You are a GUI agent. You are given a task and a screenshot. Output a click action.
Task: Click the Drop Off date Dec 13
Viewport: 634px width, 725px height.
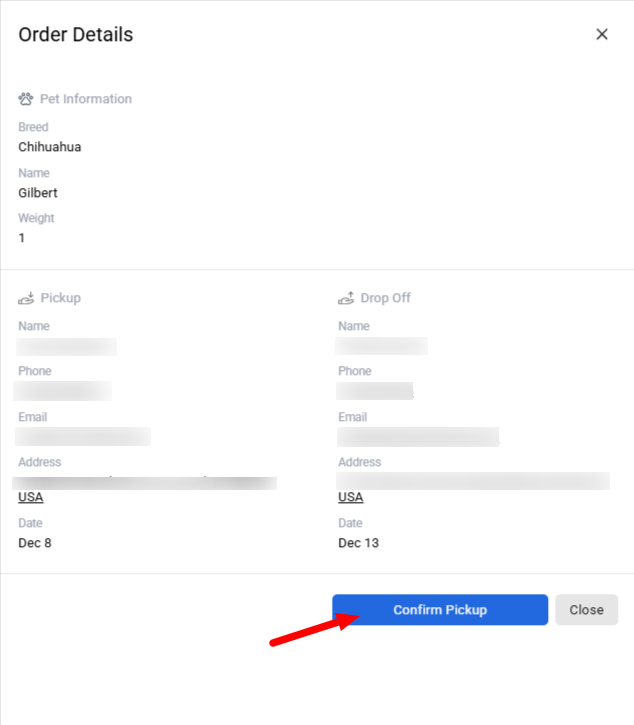[x=358, y=543]
